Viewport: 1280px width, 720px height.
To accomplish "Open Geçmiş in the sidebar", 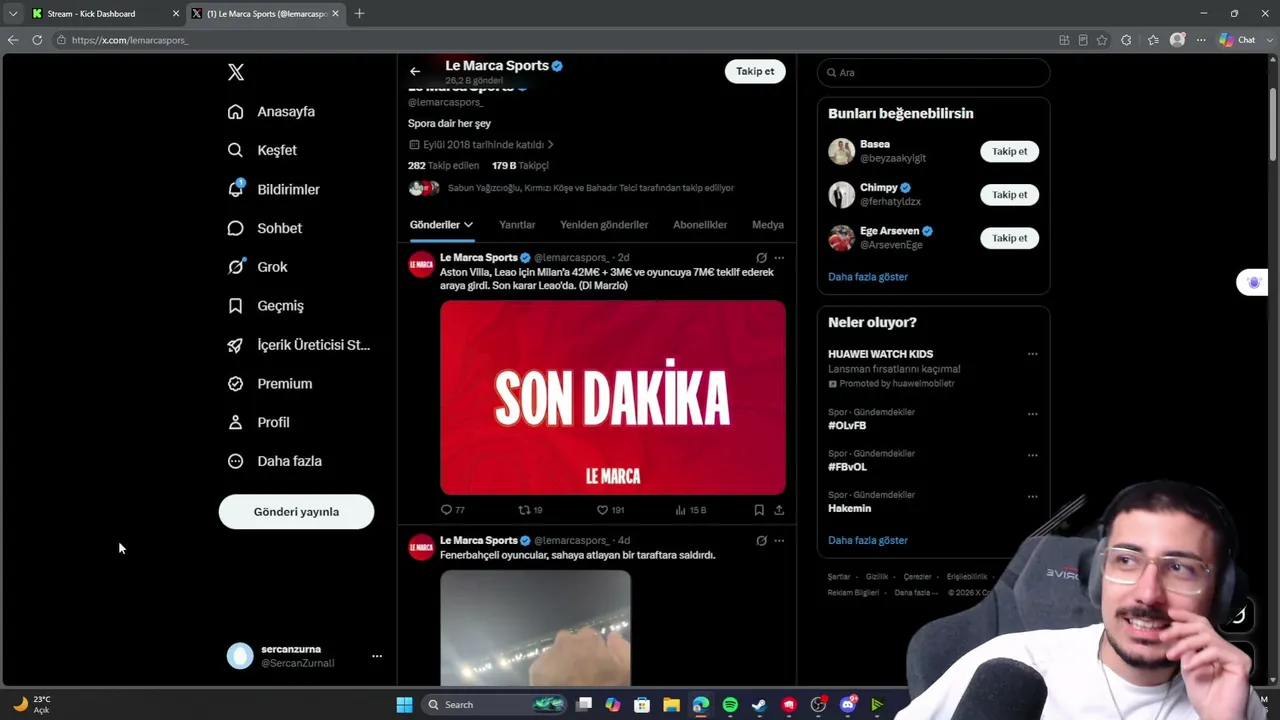I will click(265, 306).
